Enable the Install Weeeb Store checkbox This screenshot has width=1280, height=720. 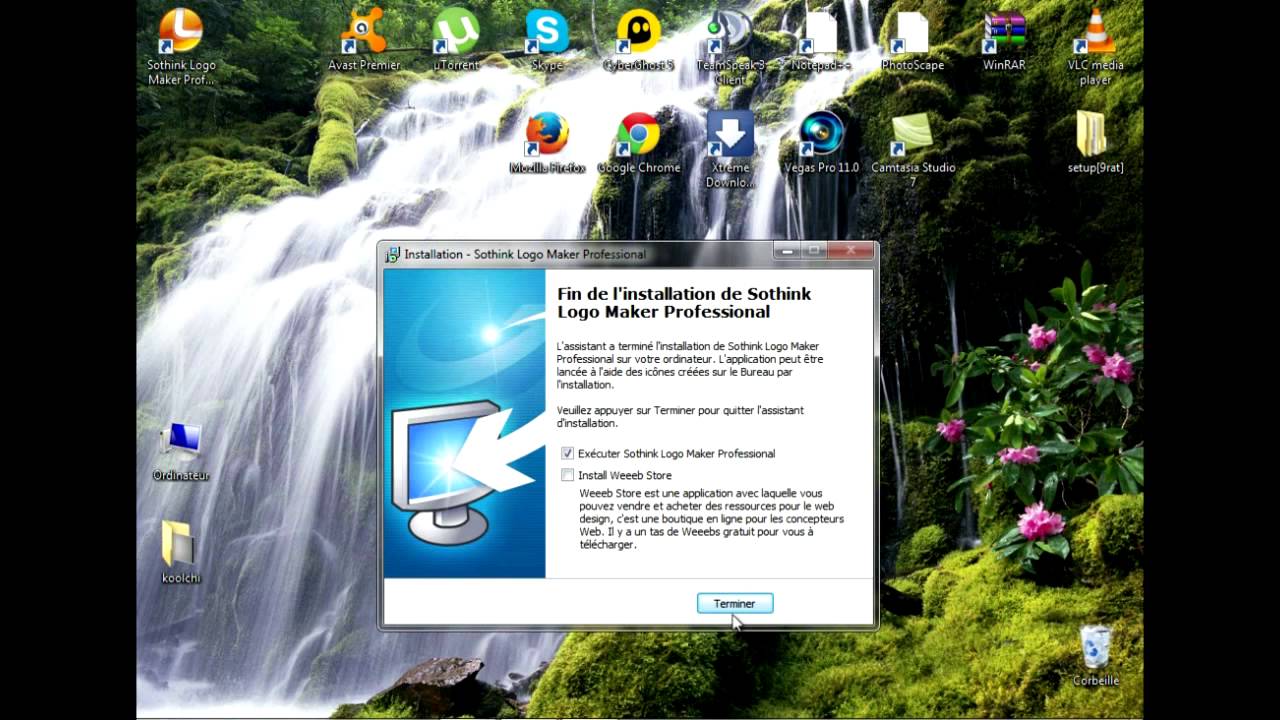(568, 476)
